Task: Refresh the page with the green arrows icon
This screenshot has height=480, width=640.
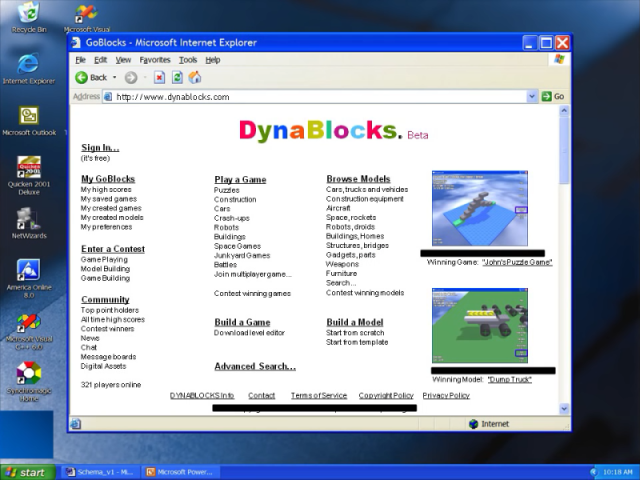Action: click(x=177, y=78)
